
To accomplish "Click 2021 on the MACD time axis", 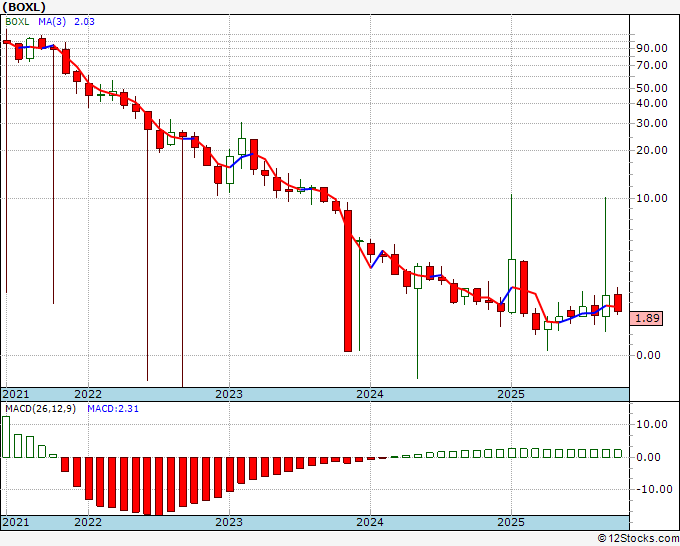I will pos(16,522).
